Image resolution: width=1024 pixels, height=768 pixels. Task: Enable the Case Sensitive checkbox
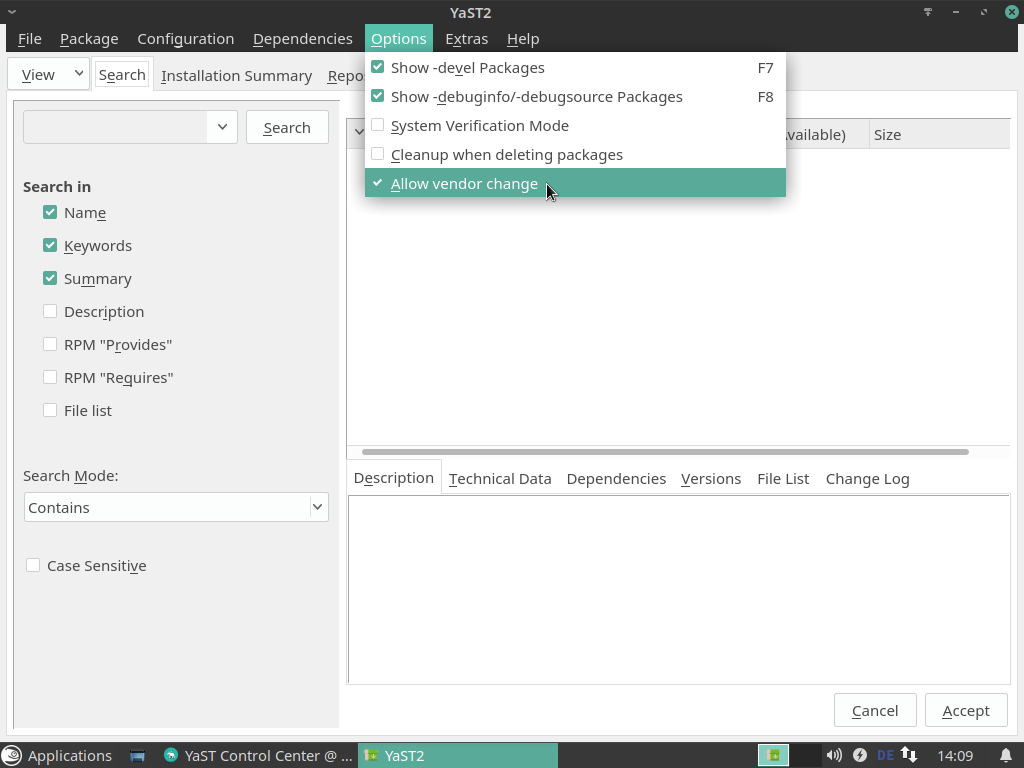click(x=33, y=566)
